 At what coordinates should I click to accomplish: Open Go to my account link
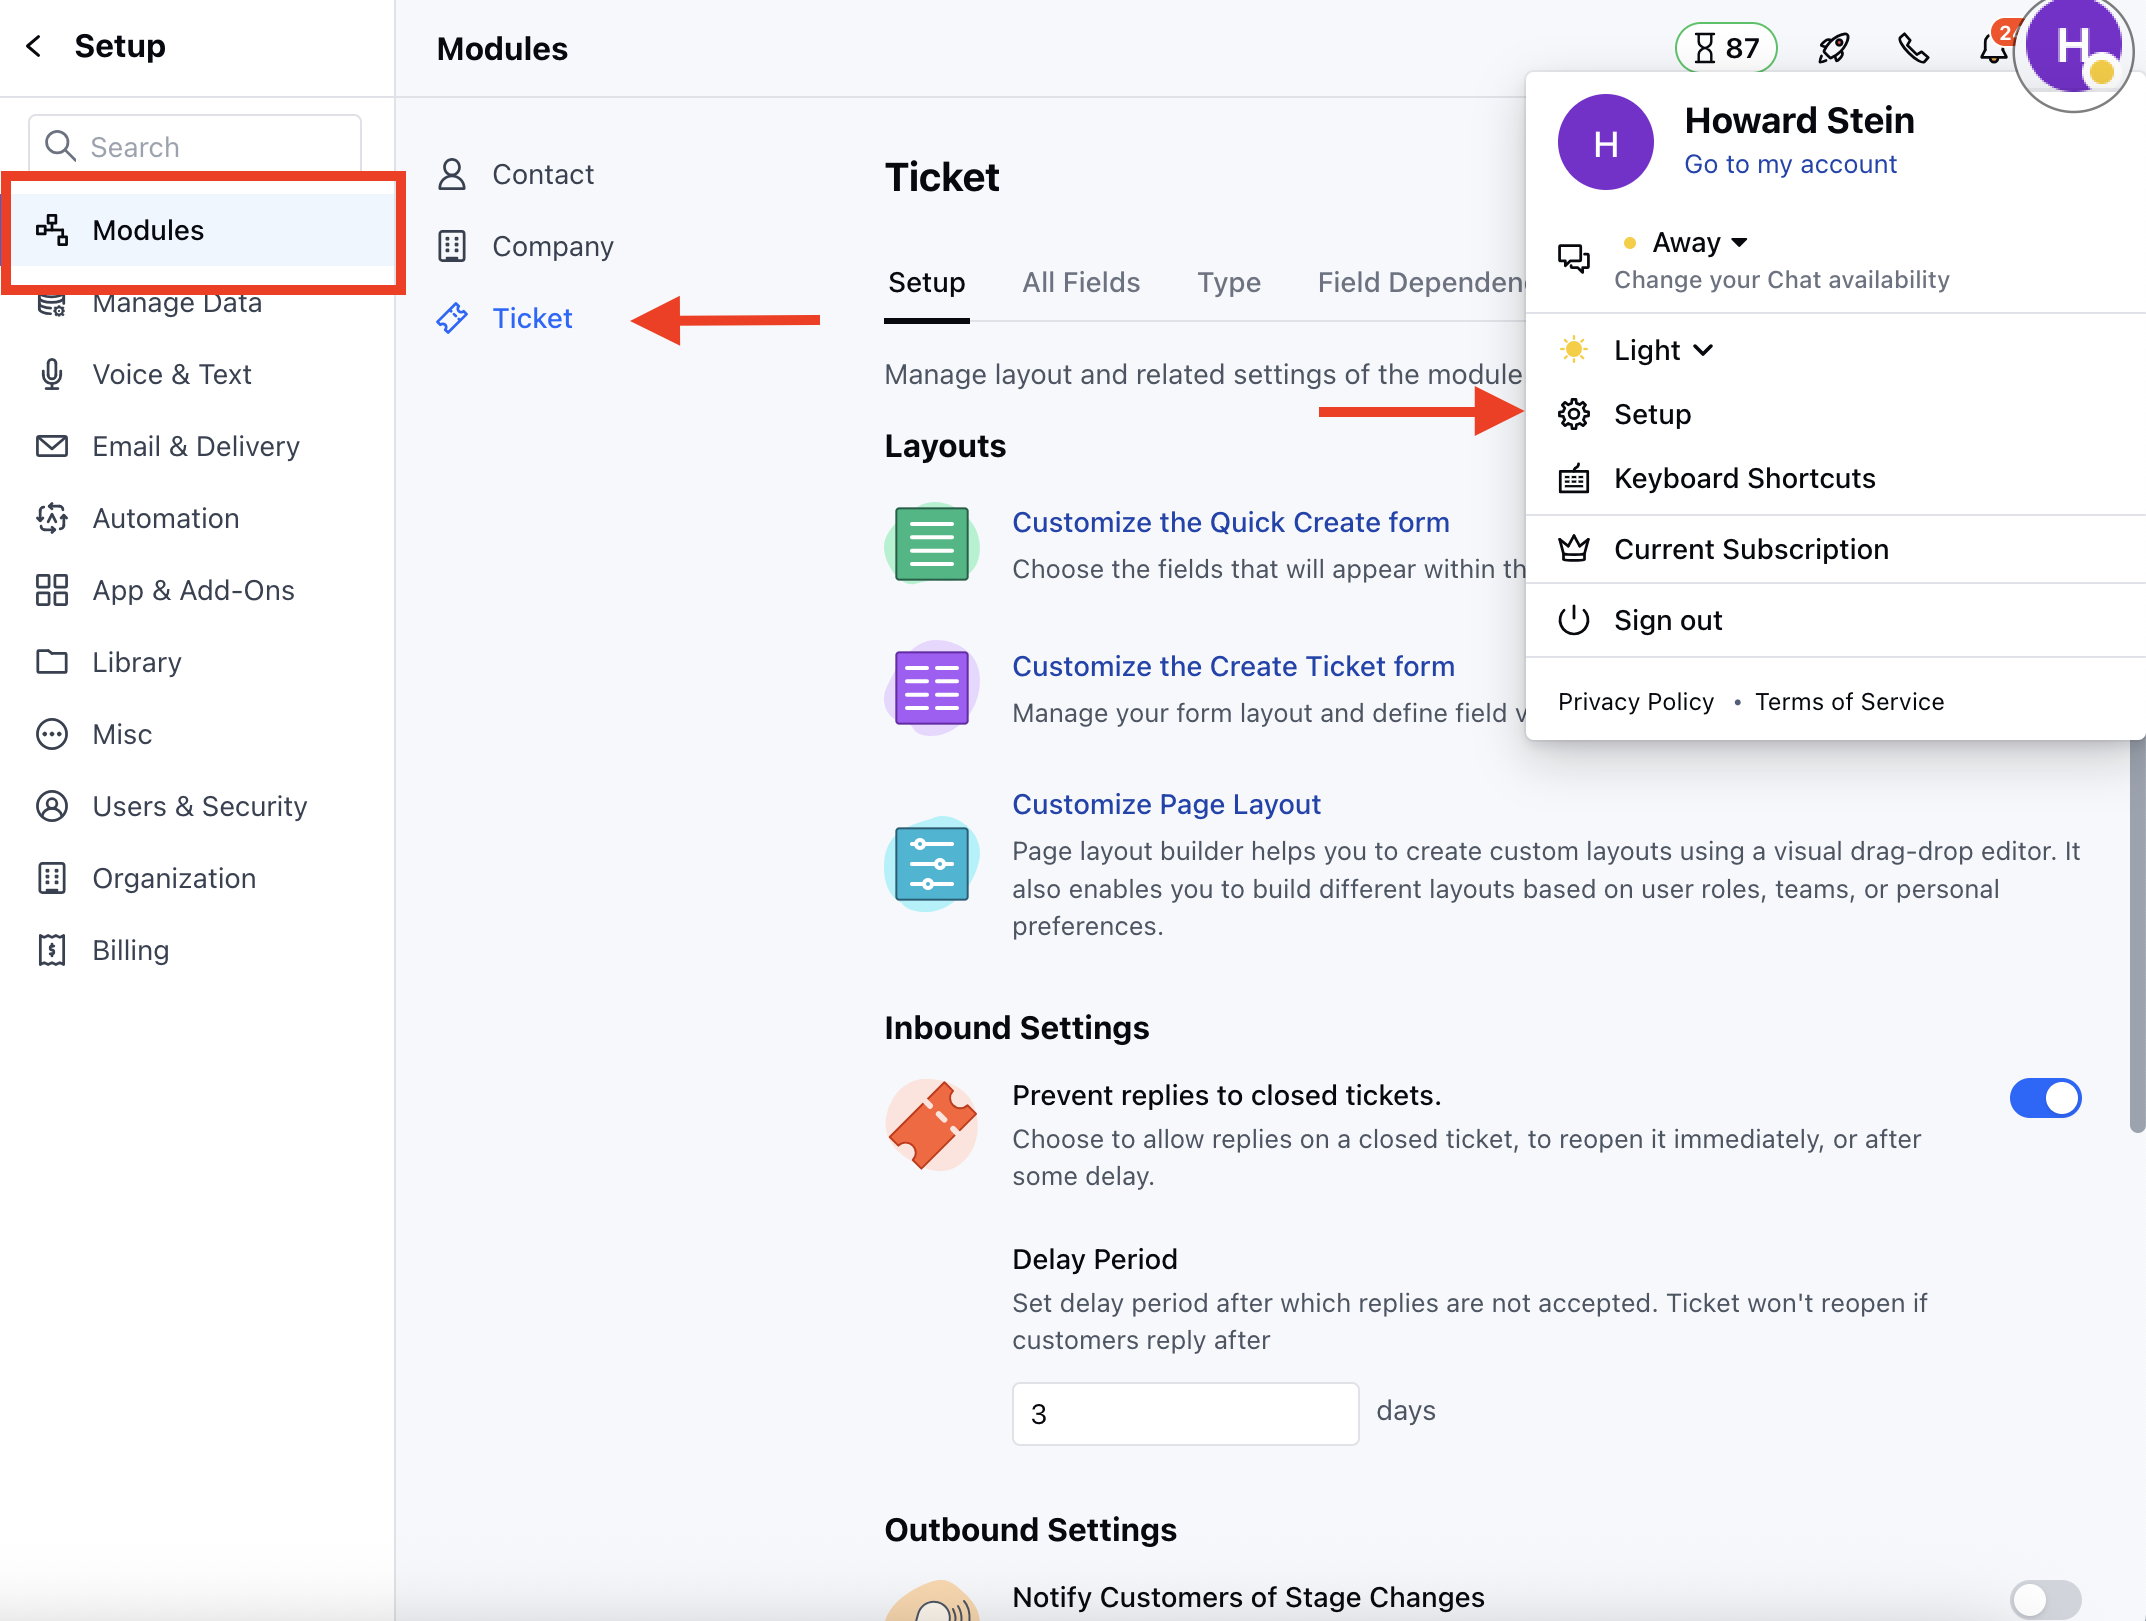click(1790, 164)
